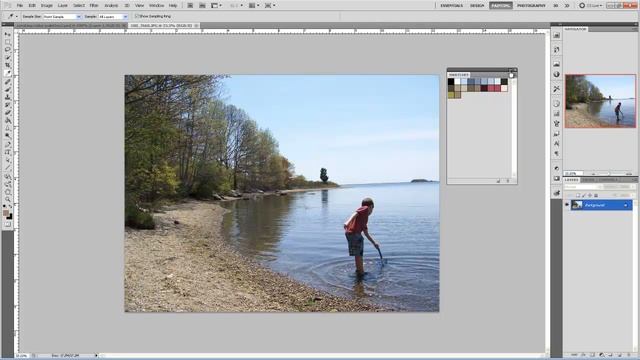Viewport: 640px width, 360px height.
Task: Open the Eyedropper tool preset picker
Action: coord(12,17)
